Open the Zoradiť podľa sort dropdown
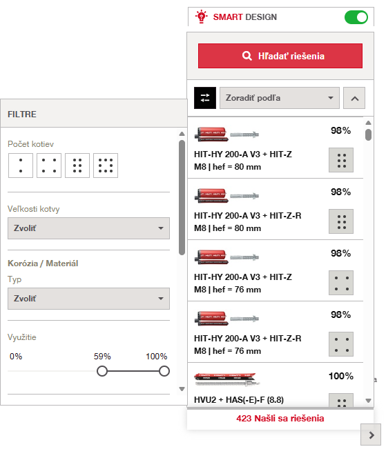The width and height of the screenshot is (386, 449). tap(279, 98)
